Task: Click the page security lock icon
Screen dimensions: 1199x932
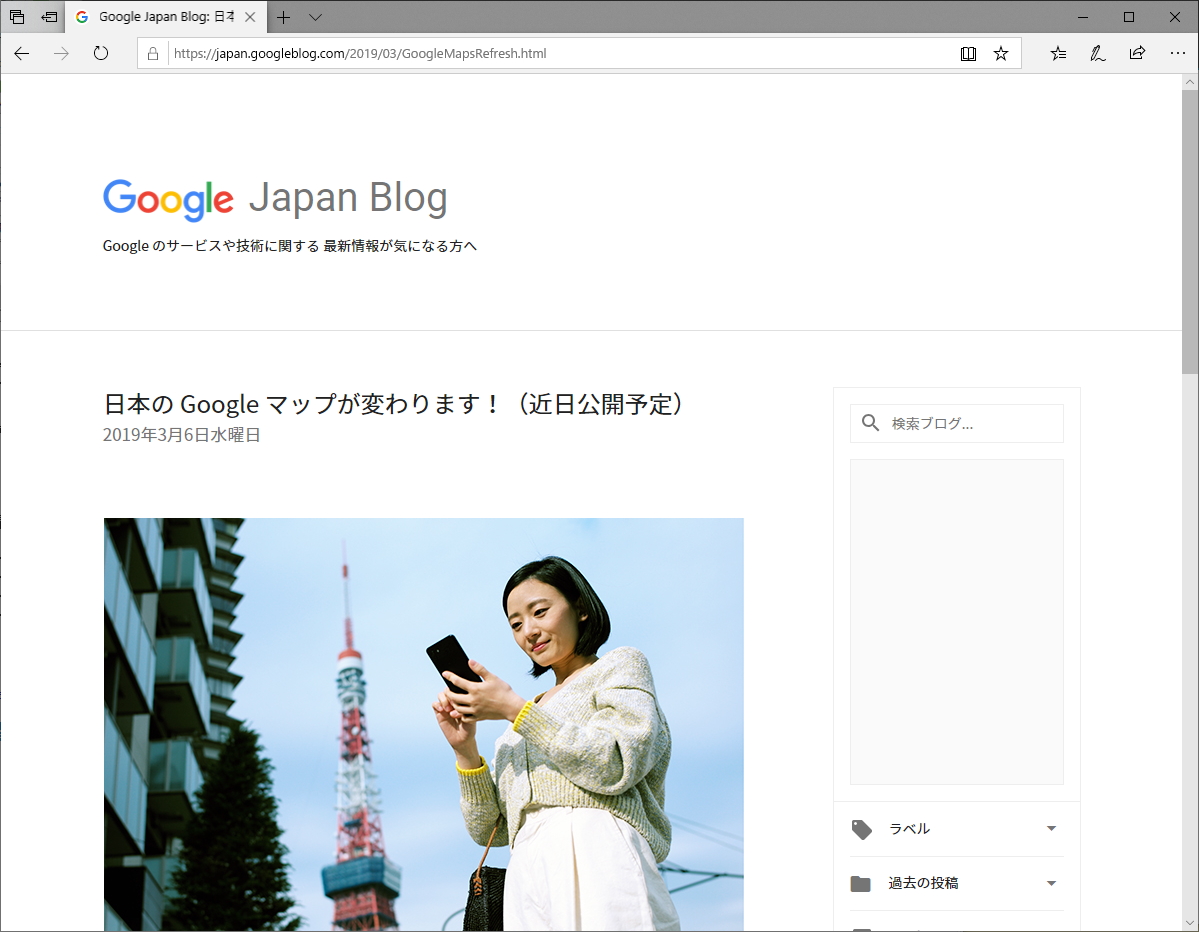Action: (152, 53)
